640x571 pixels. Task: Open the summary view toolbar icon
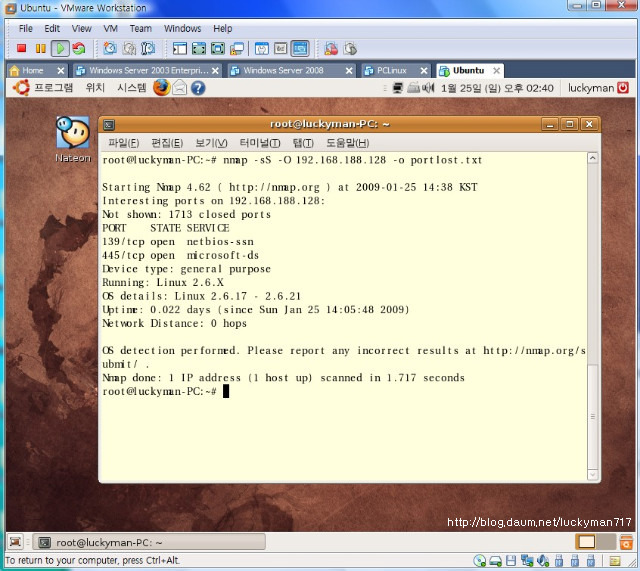coord(262,49)
